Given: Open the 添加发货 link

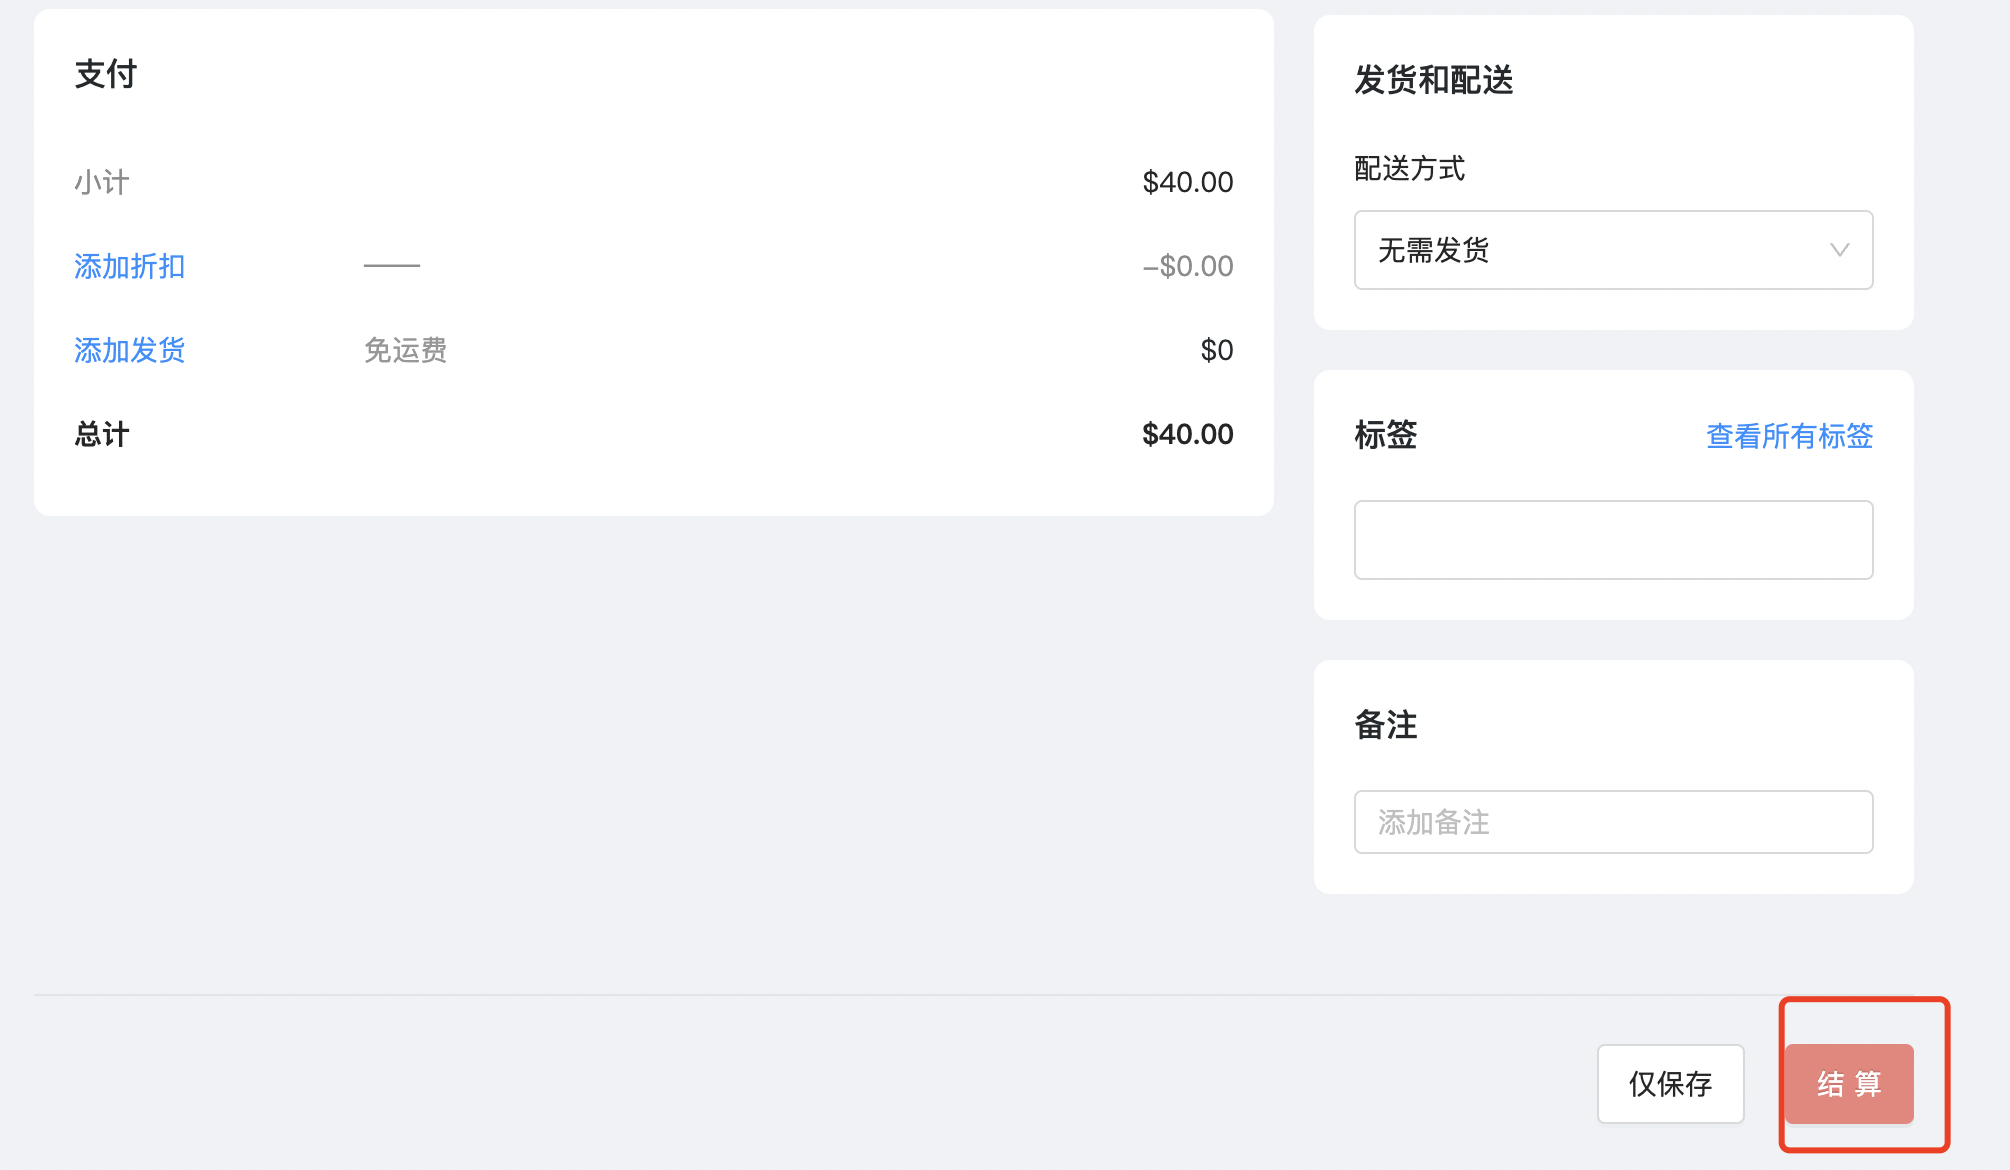Looking at the screenshot, I should (130, 350).
